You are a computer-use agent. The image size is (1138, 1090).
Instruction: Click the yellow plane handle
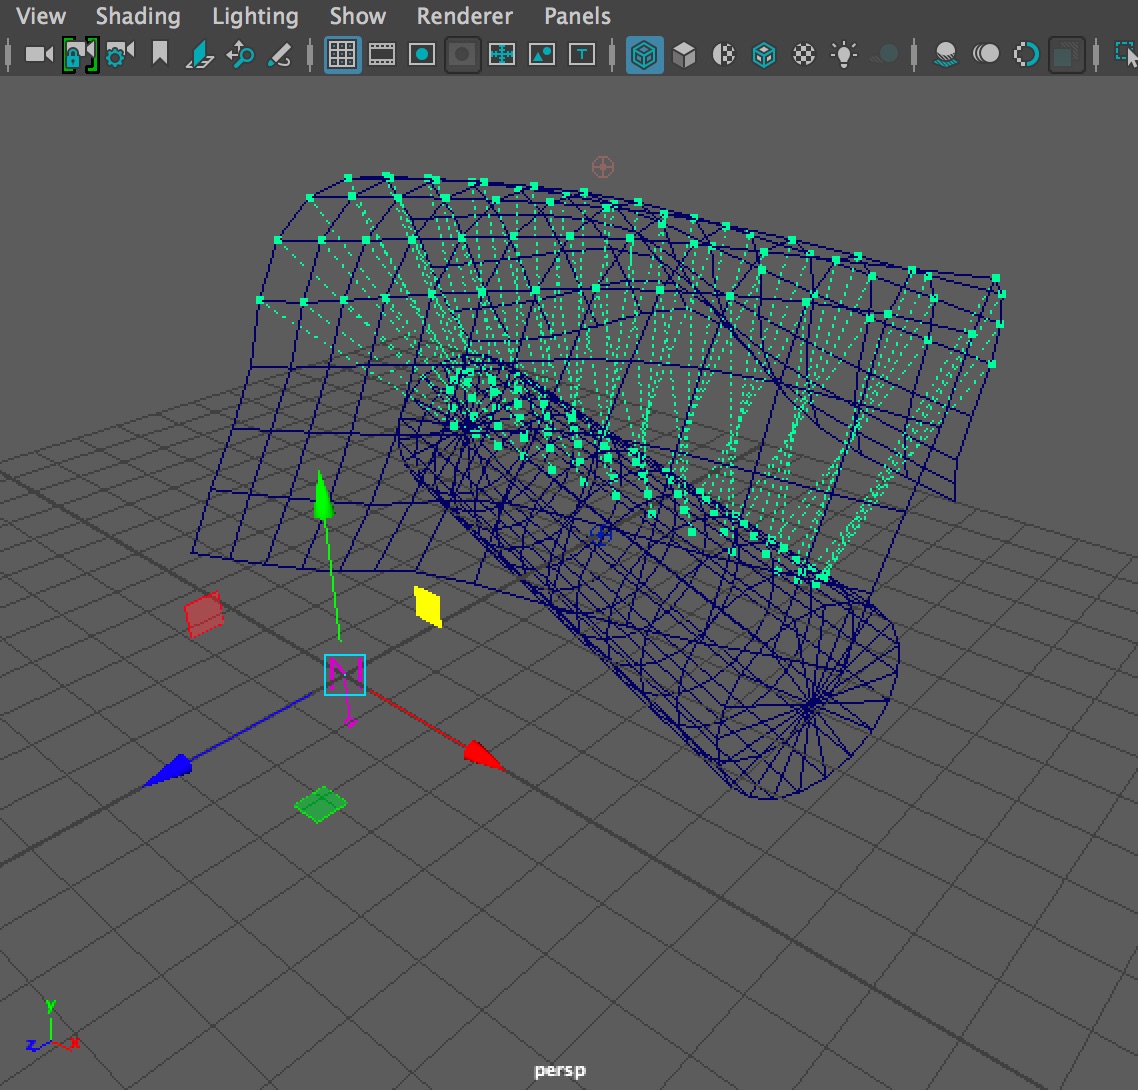(427, 607)
